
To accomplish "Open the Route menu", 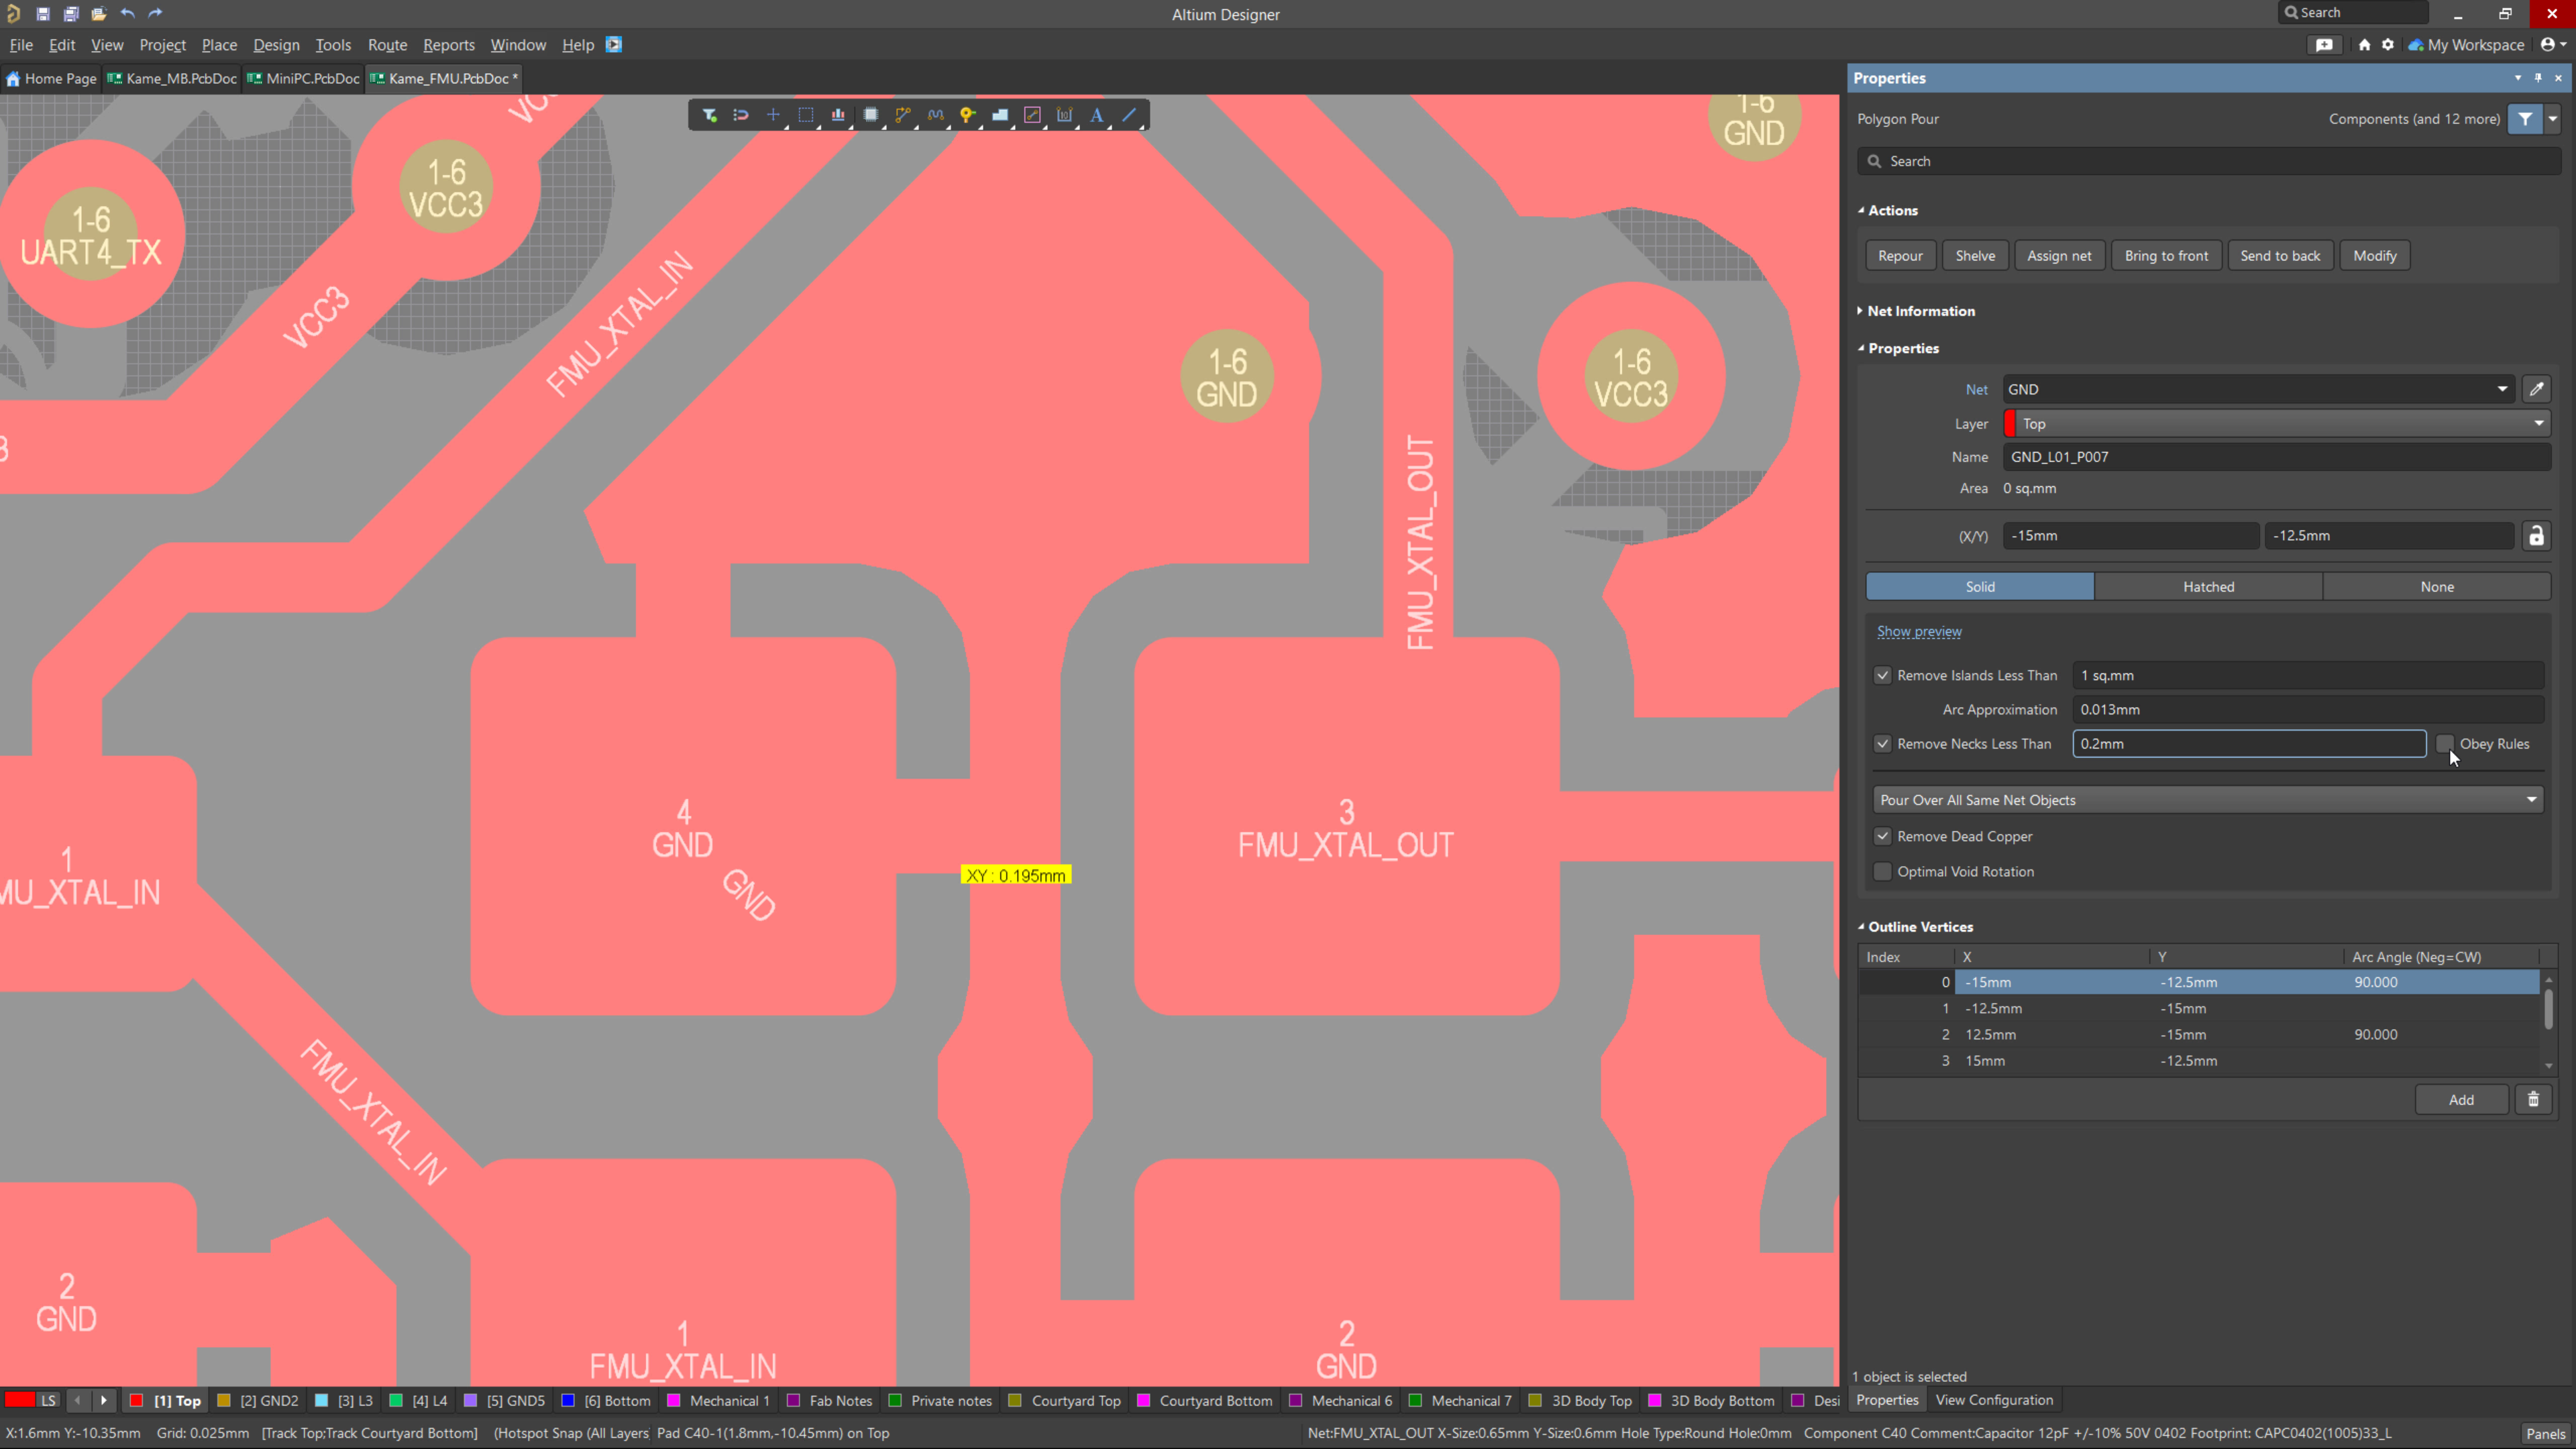I will pos(387,45).
